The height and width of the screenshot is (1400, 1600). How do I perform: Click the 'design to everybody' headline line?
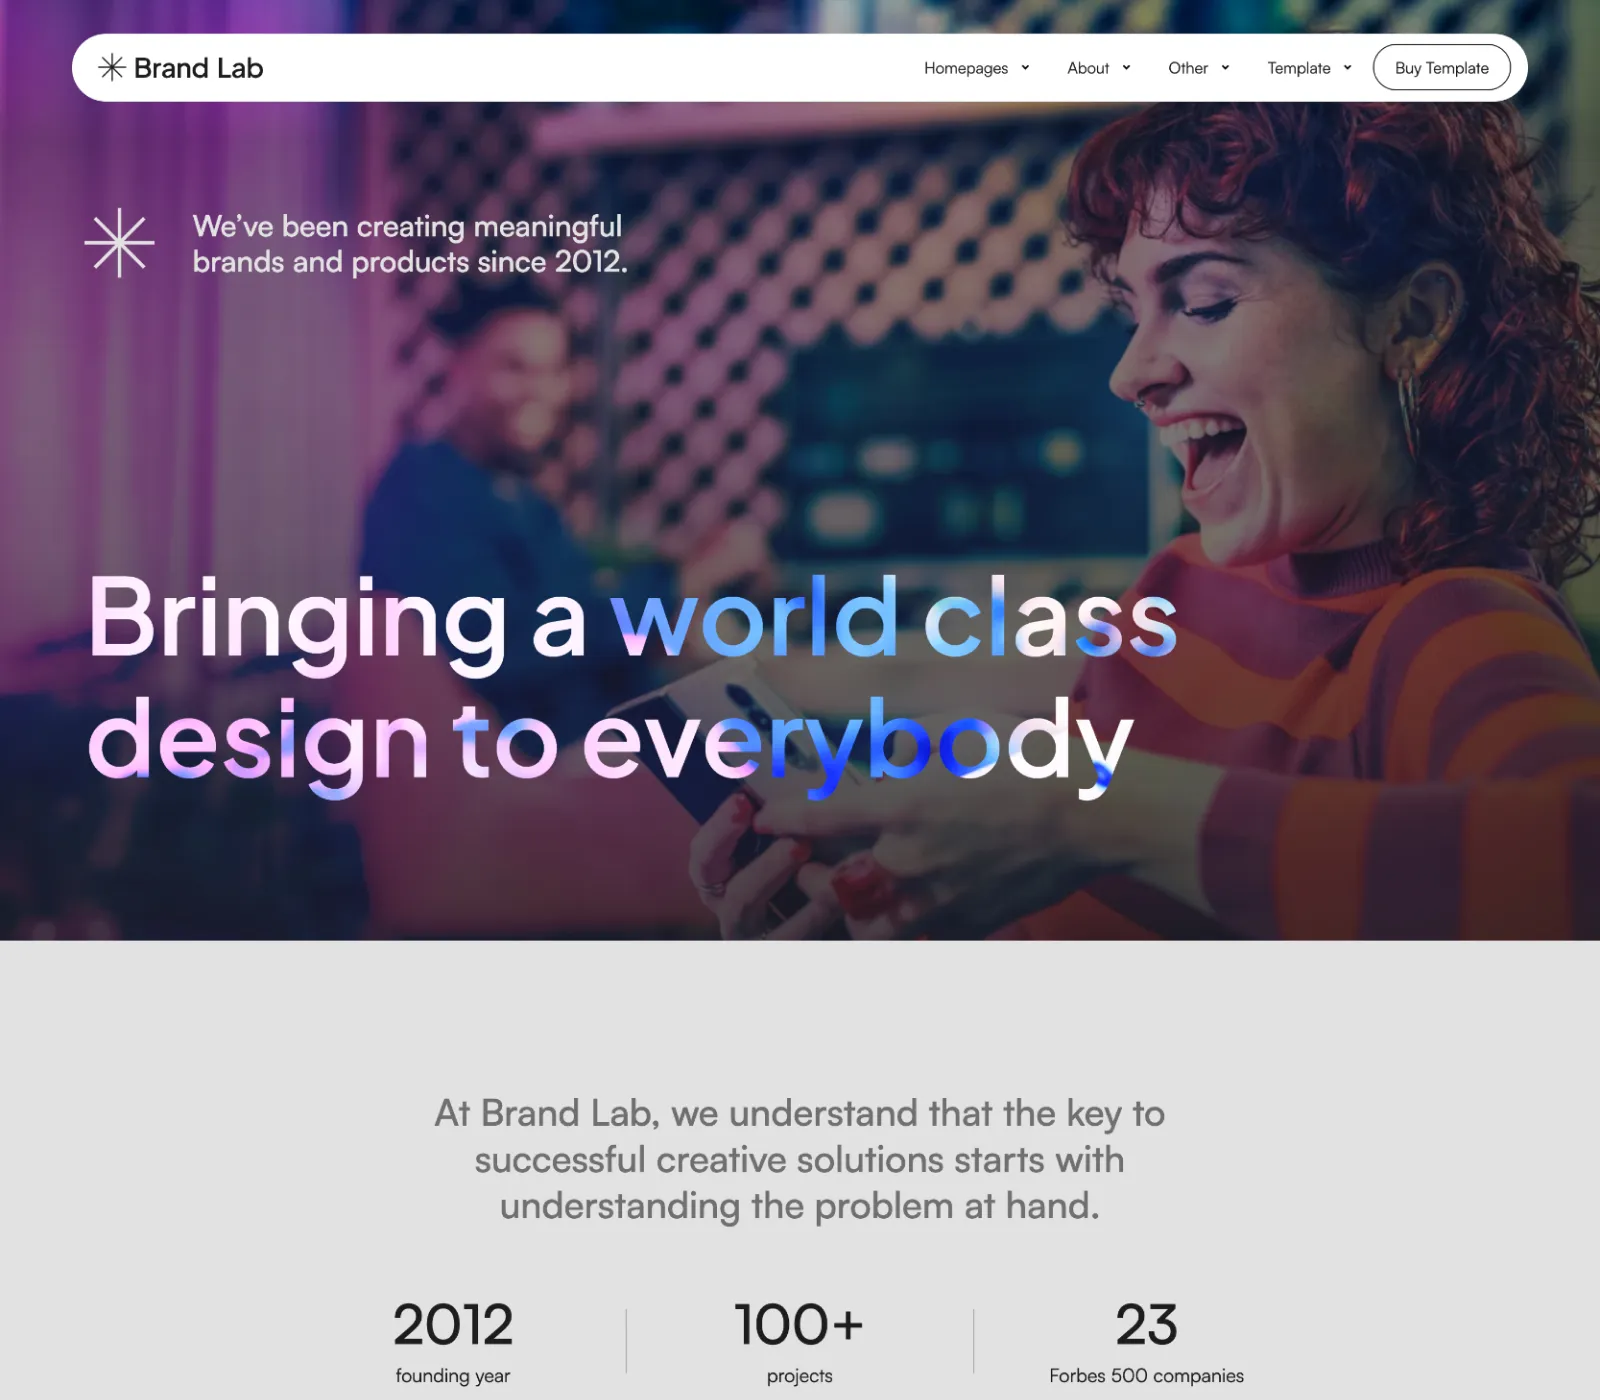(x=610, y=741)
